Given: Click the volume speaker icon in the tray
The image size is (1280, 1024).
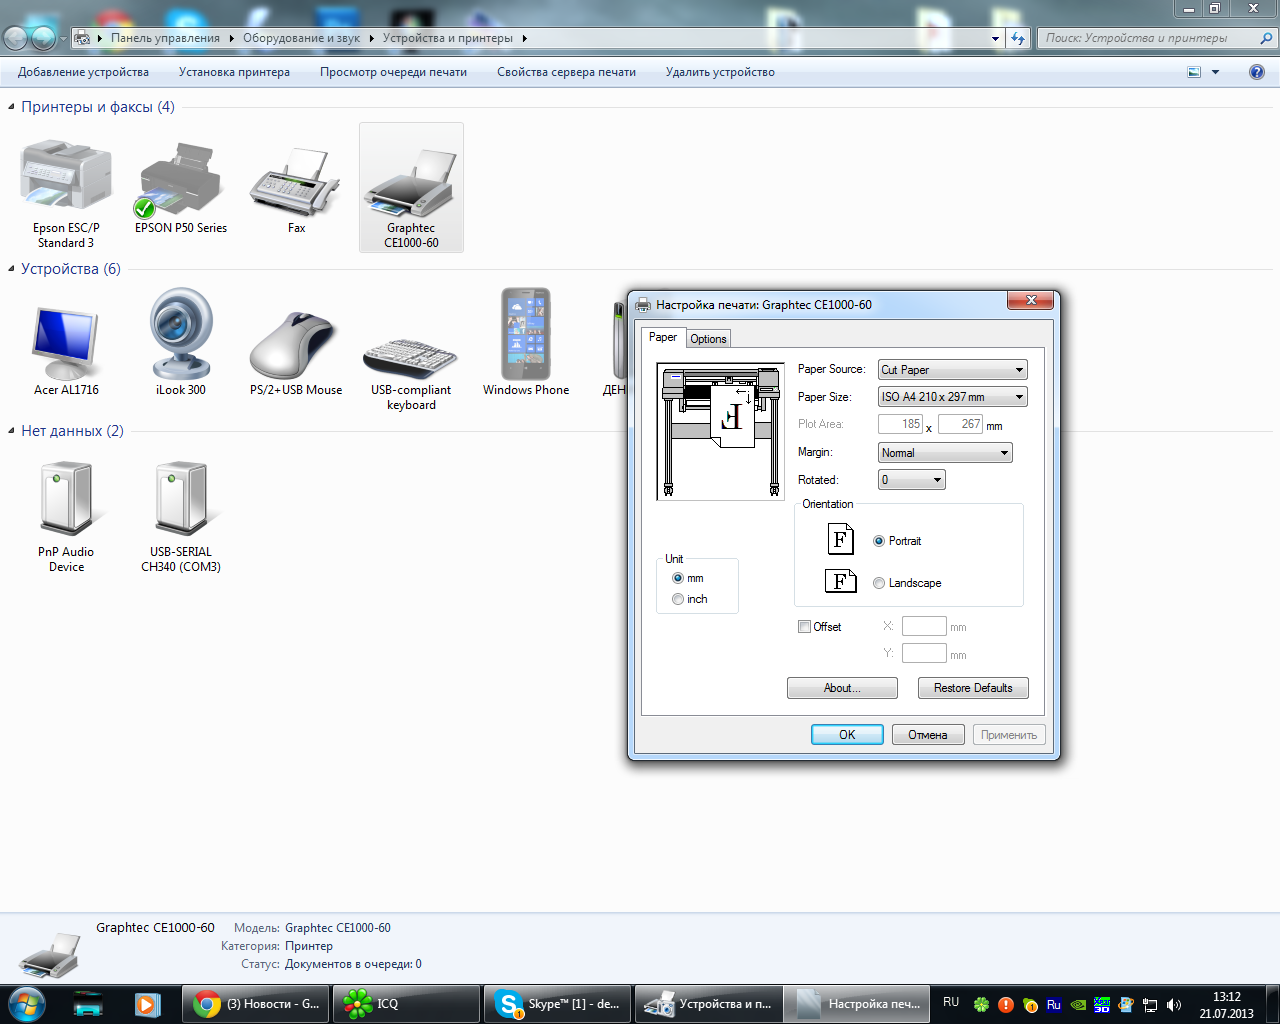Looking at the screenshot, I should pos(1174,1005).
